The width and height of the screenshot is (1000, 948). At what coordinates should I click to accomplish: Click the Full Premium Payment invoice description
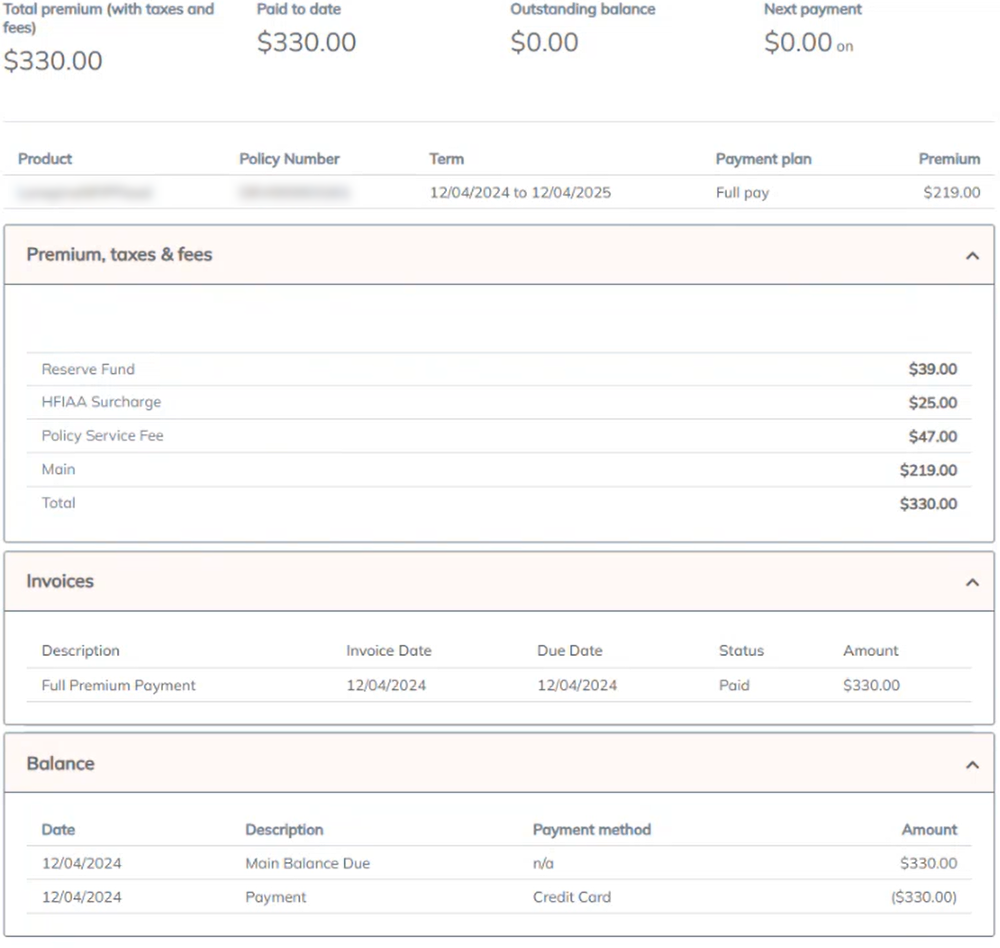click(118, 686)
